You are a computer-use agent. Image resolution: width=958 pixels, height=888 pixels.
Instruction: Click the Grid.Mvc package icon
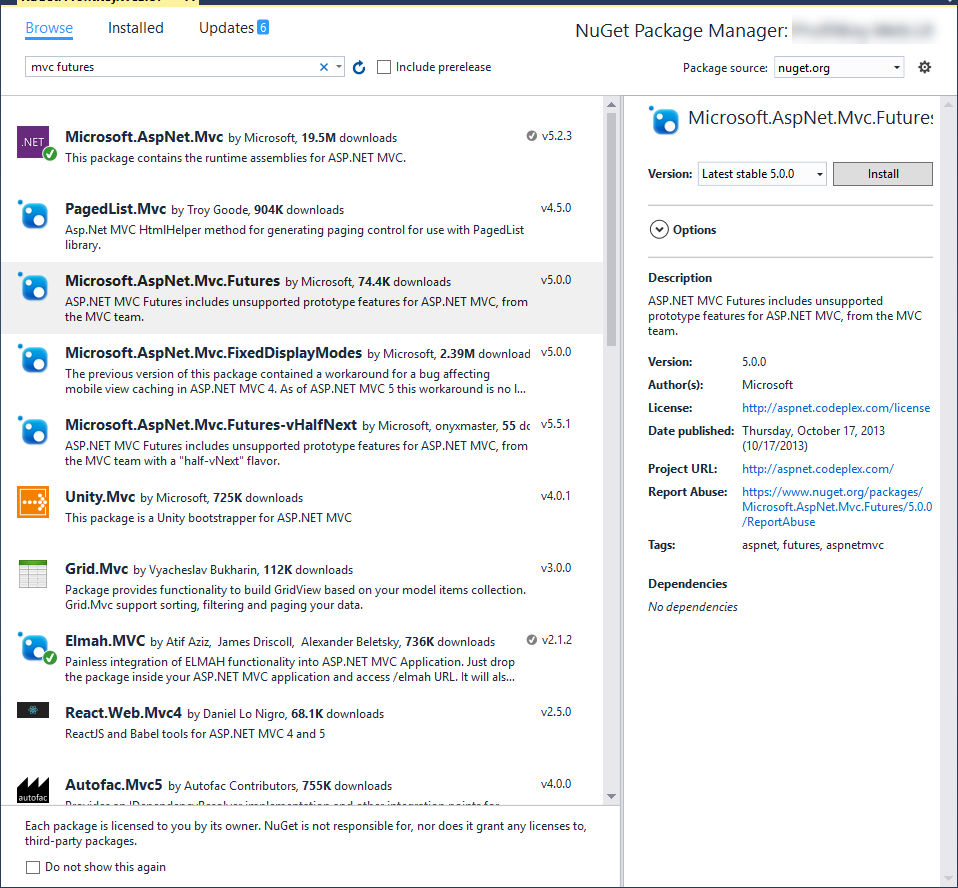click(x=33, y=574)
